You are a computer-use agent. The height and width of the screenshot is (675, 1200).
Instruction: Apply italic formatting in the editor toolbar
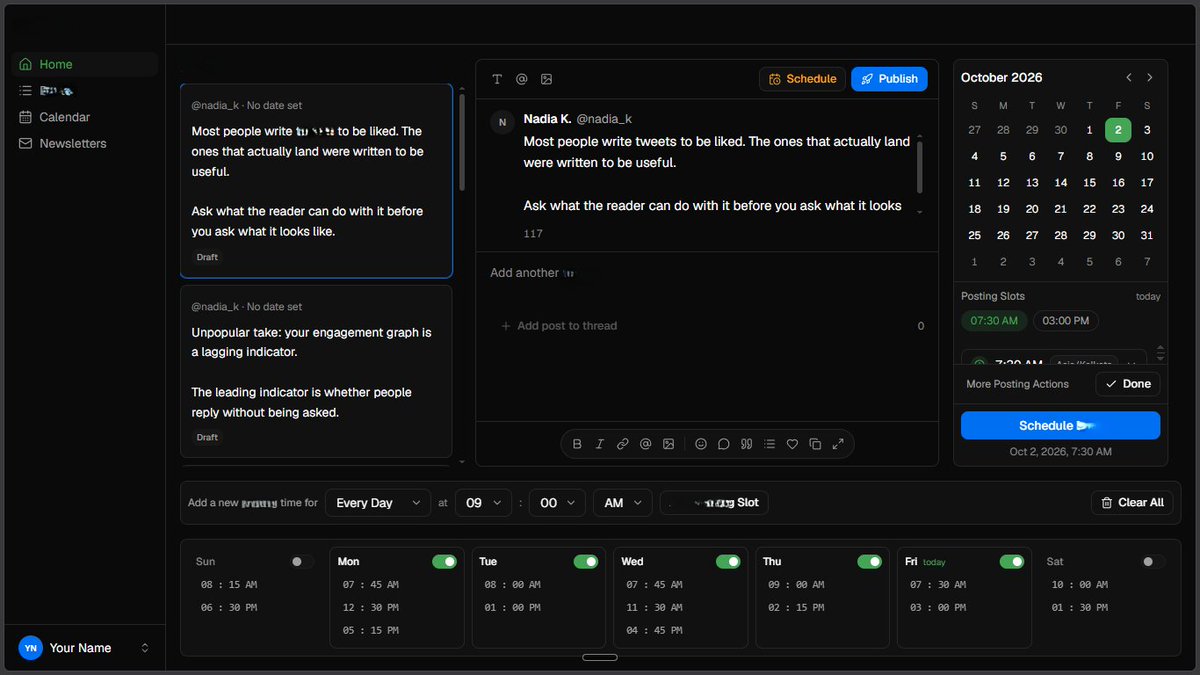[600, 444]
